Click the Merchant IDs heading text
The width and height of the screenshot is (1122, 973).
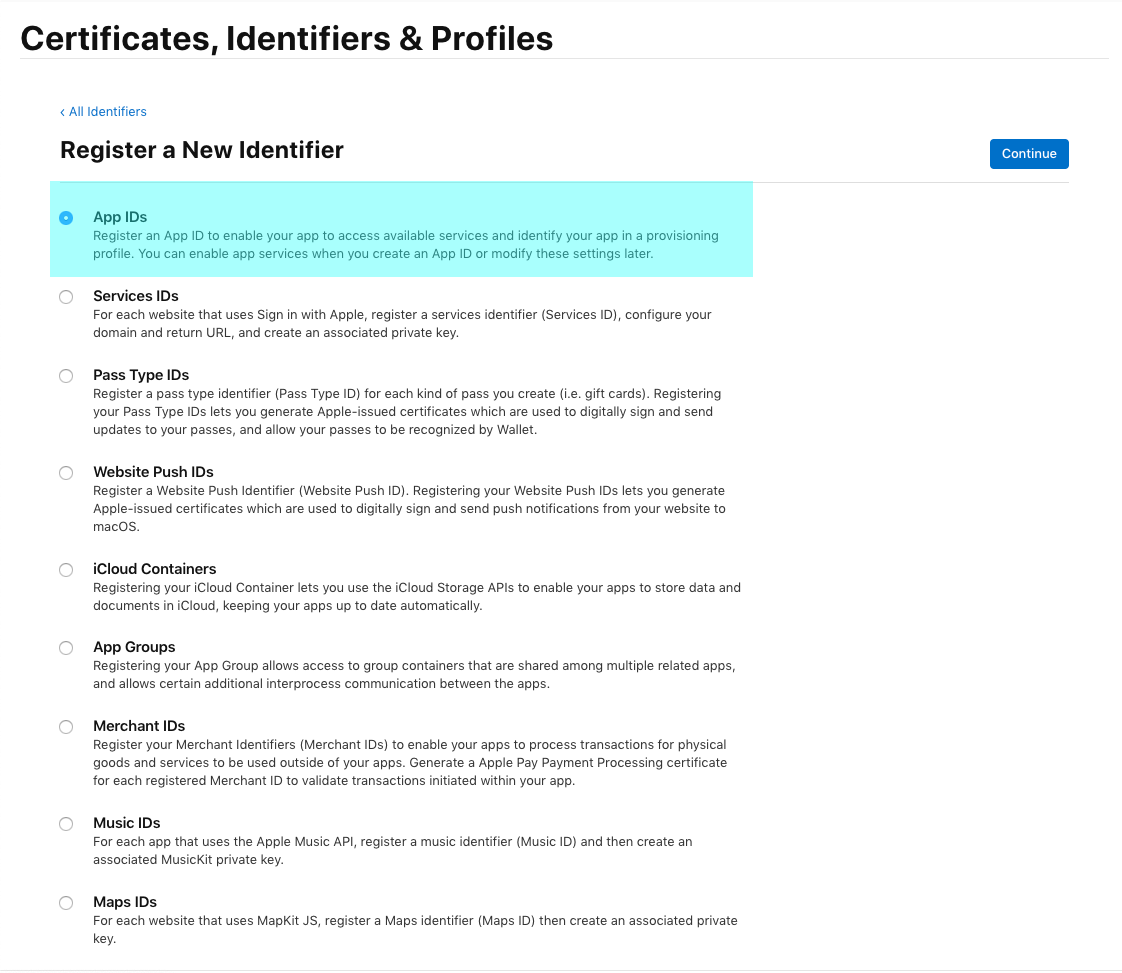139,726
